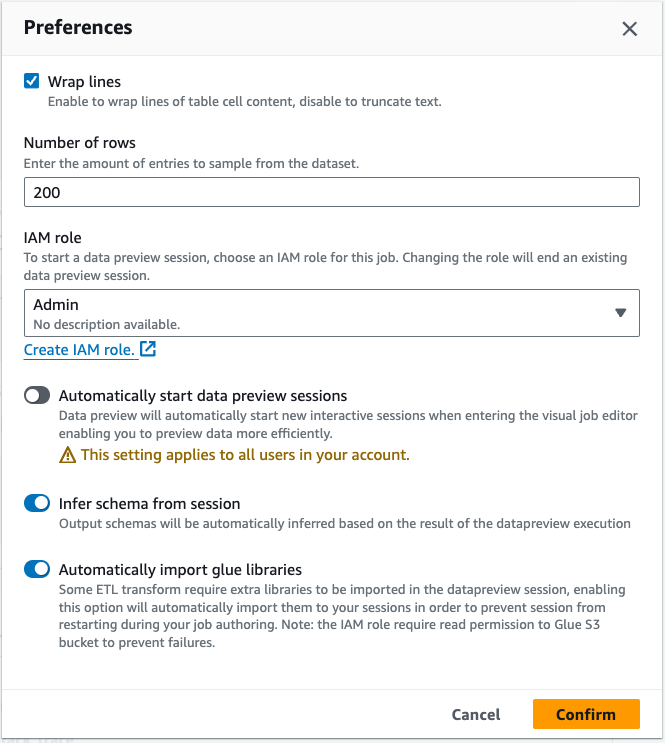665x743 pixels.
Task: Click the 'applies to all users' warning text
Action: (x=245, y=455)
